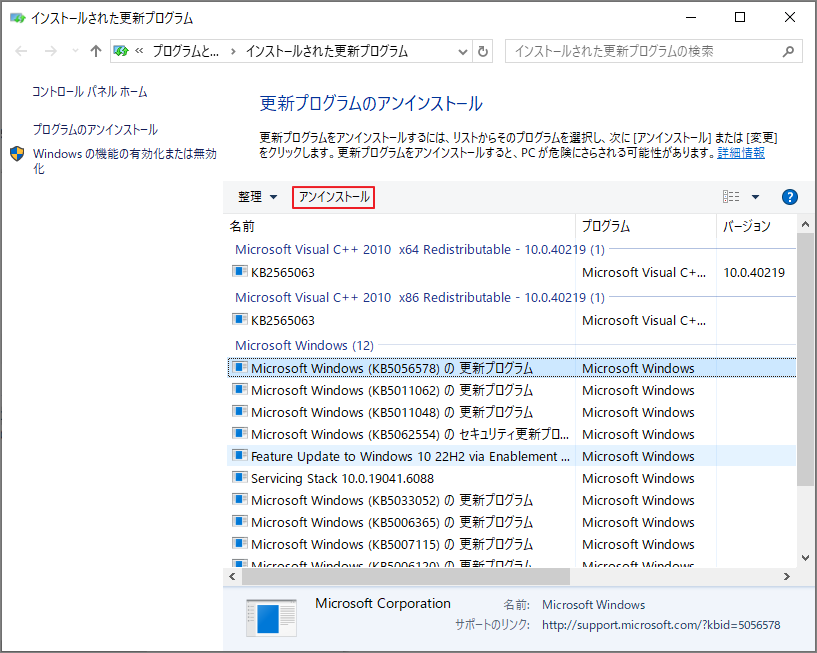Click the search magnifier icon
Image resolution: width=817 pixels, height=653 pixels.
789,51
